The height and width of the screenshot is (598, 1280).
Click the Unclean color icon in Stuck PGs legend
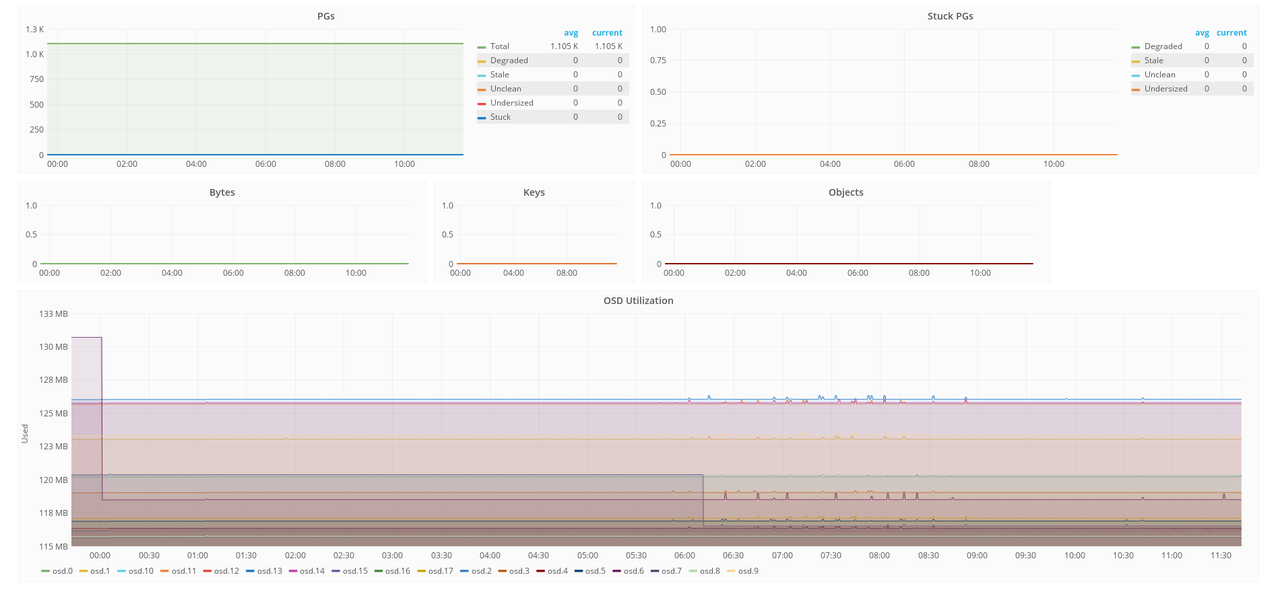1136,75
